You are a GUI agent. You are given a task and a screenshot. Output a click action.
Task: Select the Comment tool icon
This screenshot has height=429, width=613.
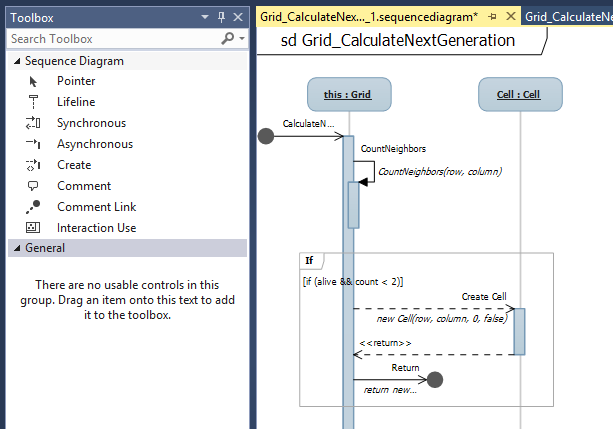(x=33, y=186)
